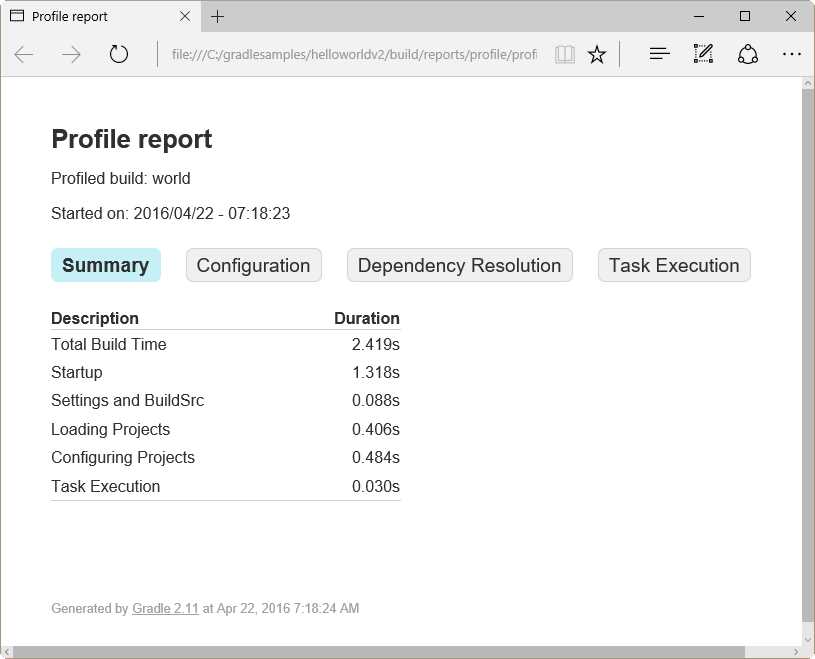
Task: View the Dependency Resolution section
Action: pos(459,265)
